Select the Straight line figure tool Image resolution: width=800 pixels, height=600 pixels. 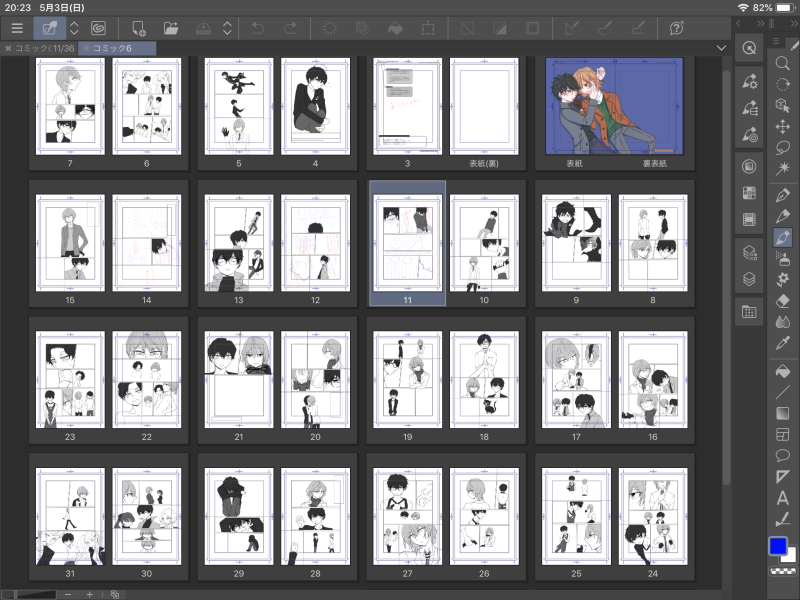coord(782,392)
